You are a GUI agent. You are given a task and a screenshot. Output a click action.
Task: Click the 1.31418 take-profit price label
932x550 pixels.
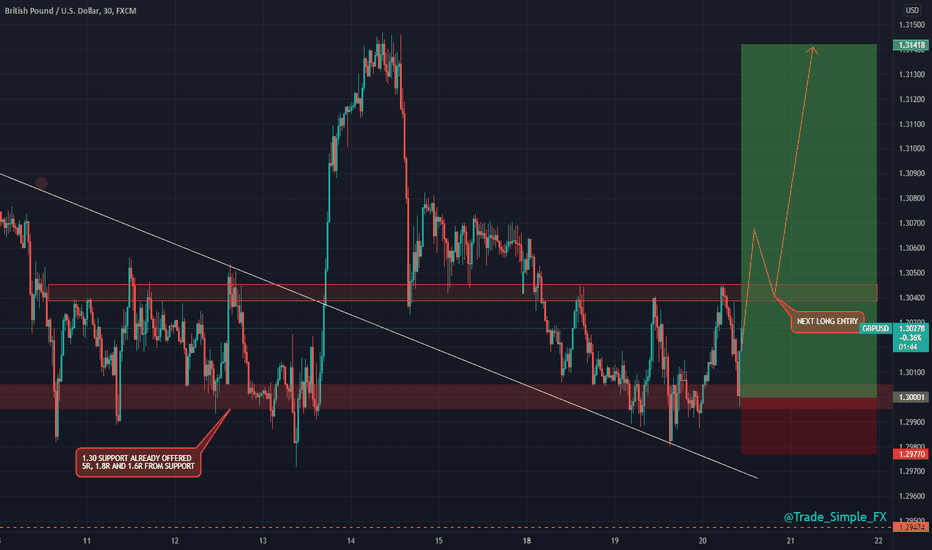click(x=911, y=45)
